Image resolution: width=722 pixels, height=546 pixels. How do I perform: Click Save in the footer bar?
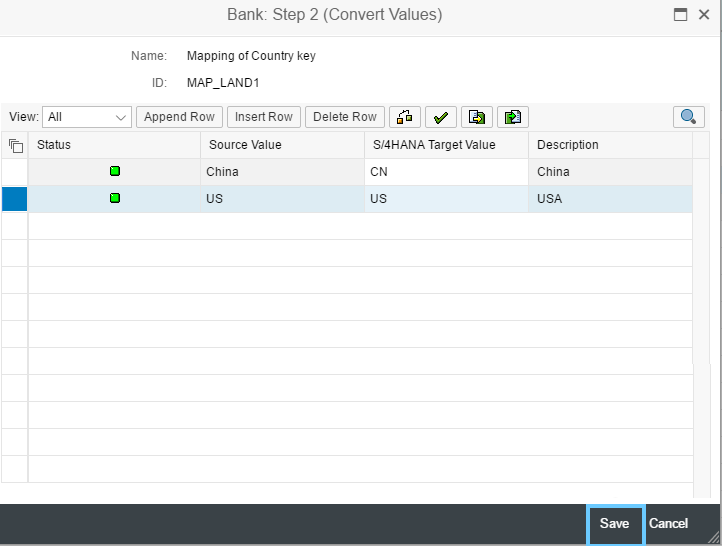click(615, 523)
